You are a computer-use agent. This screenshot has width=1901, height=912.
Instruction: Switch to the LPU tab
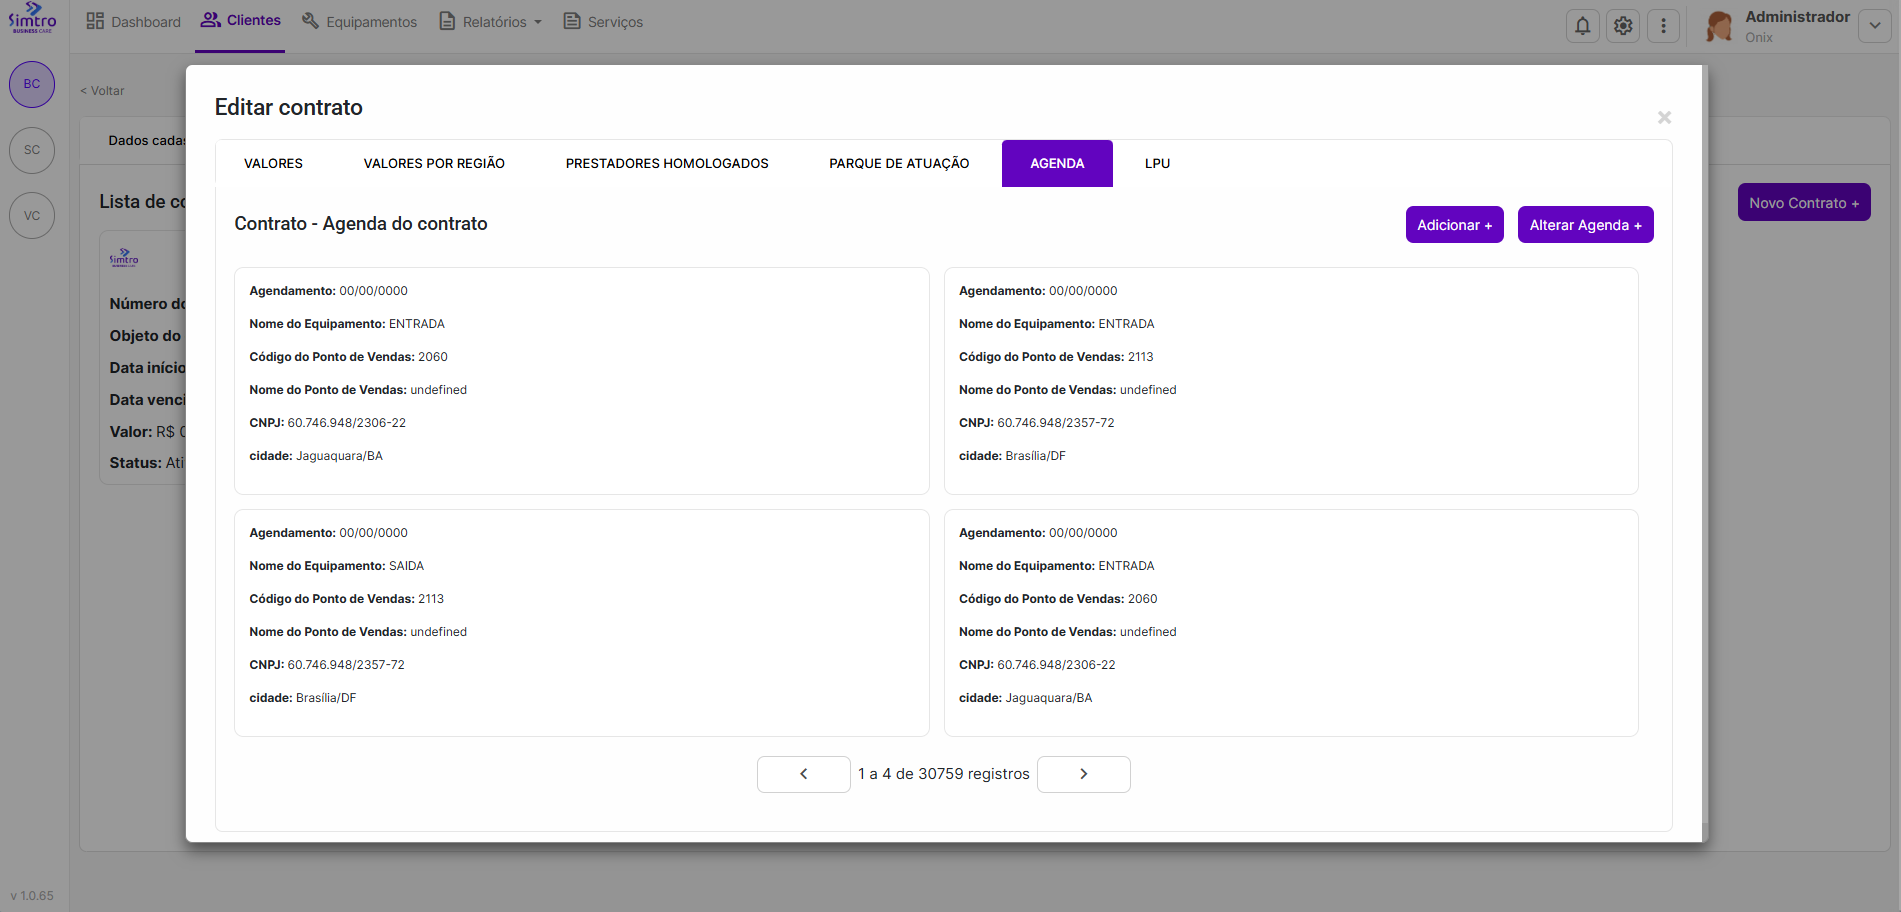[x=1157, y=163]
